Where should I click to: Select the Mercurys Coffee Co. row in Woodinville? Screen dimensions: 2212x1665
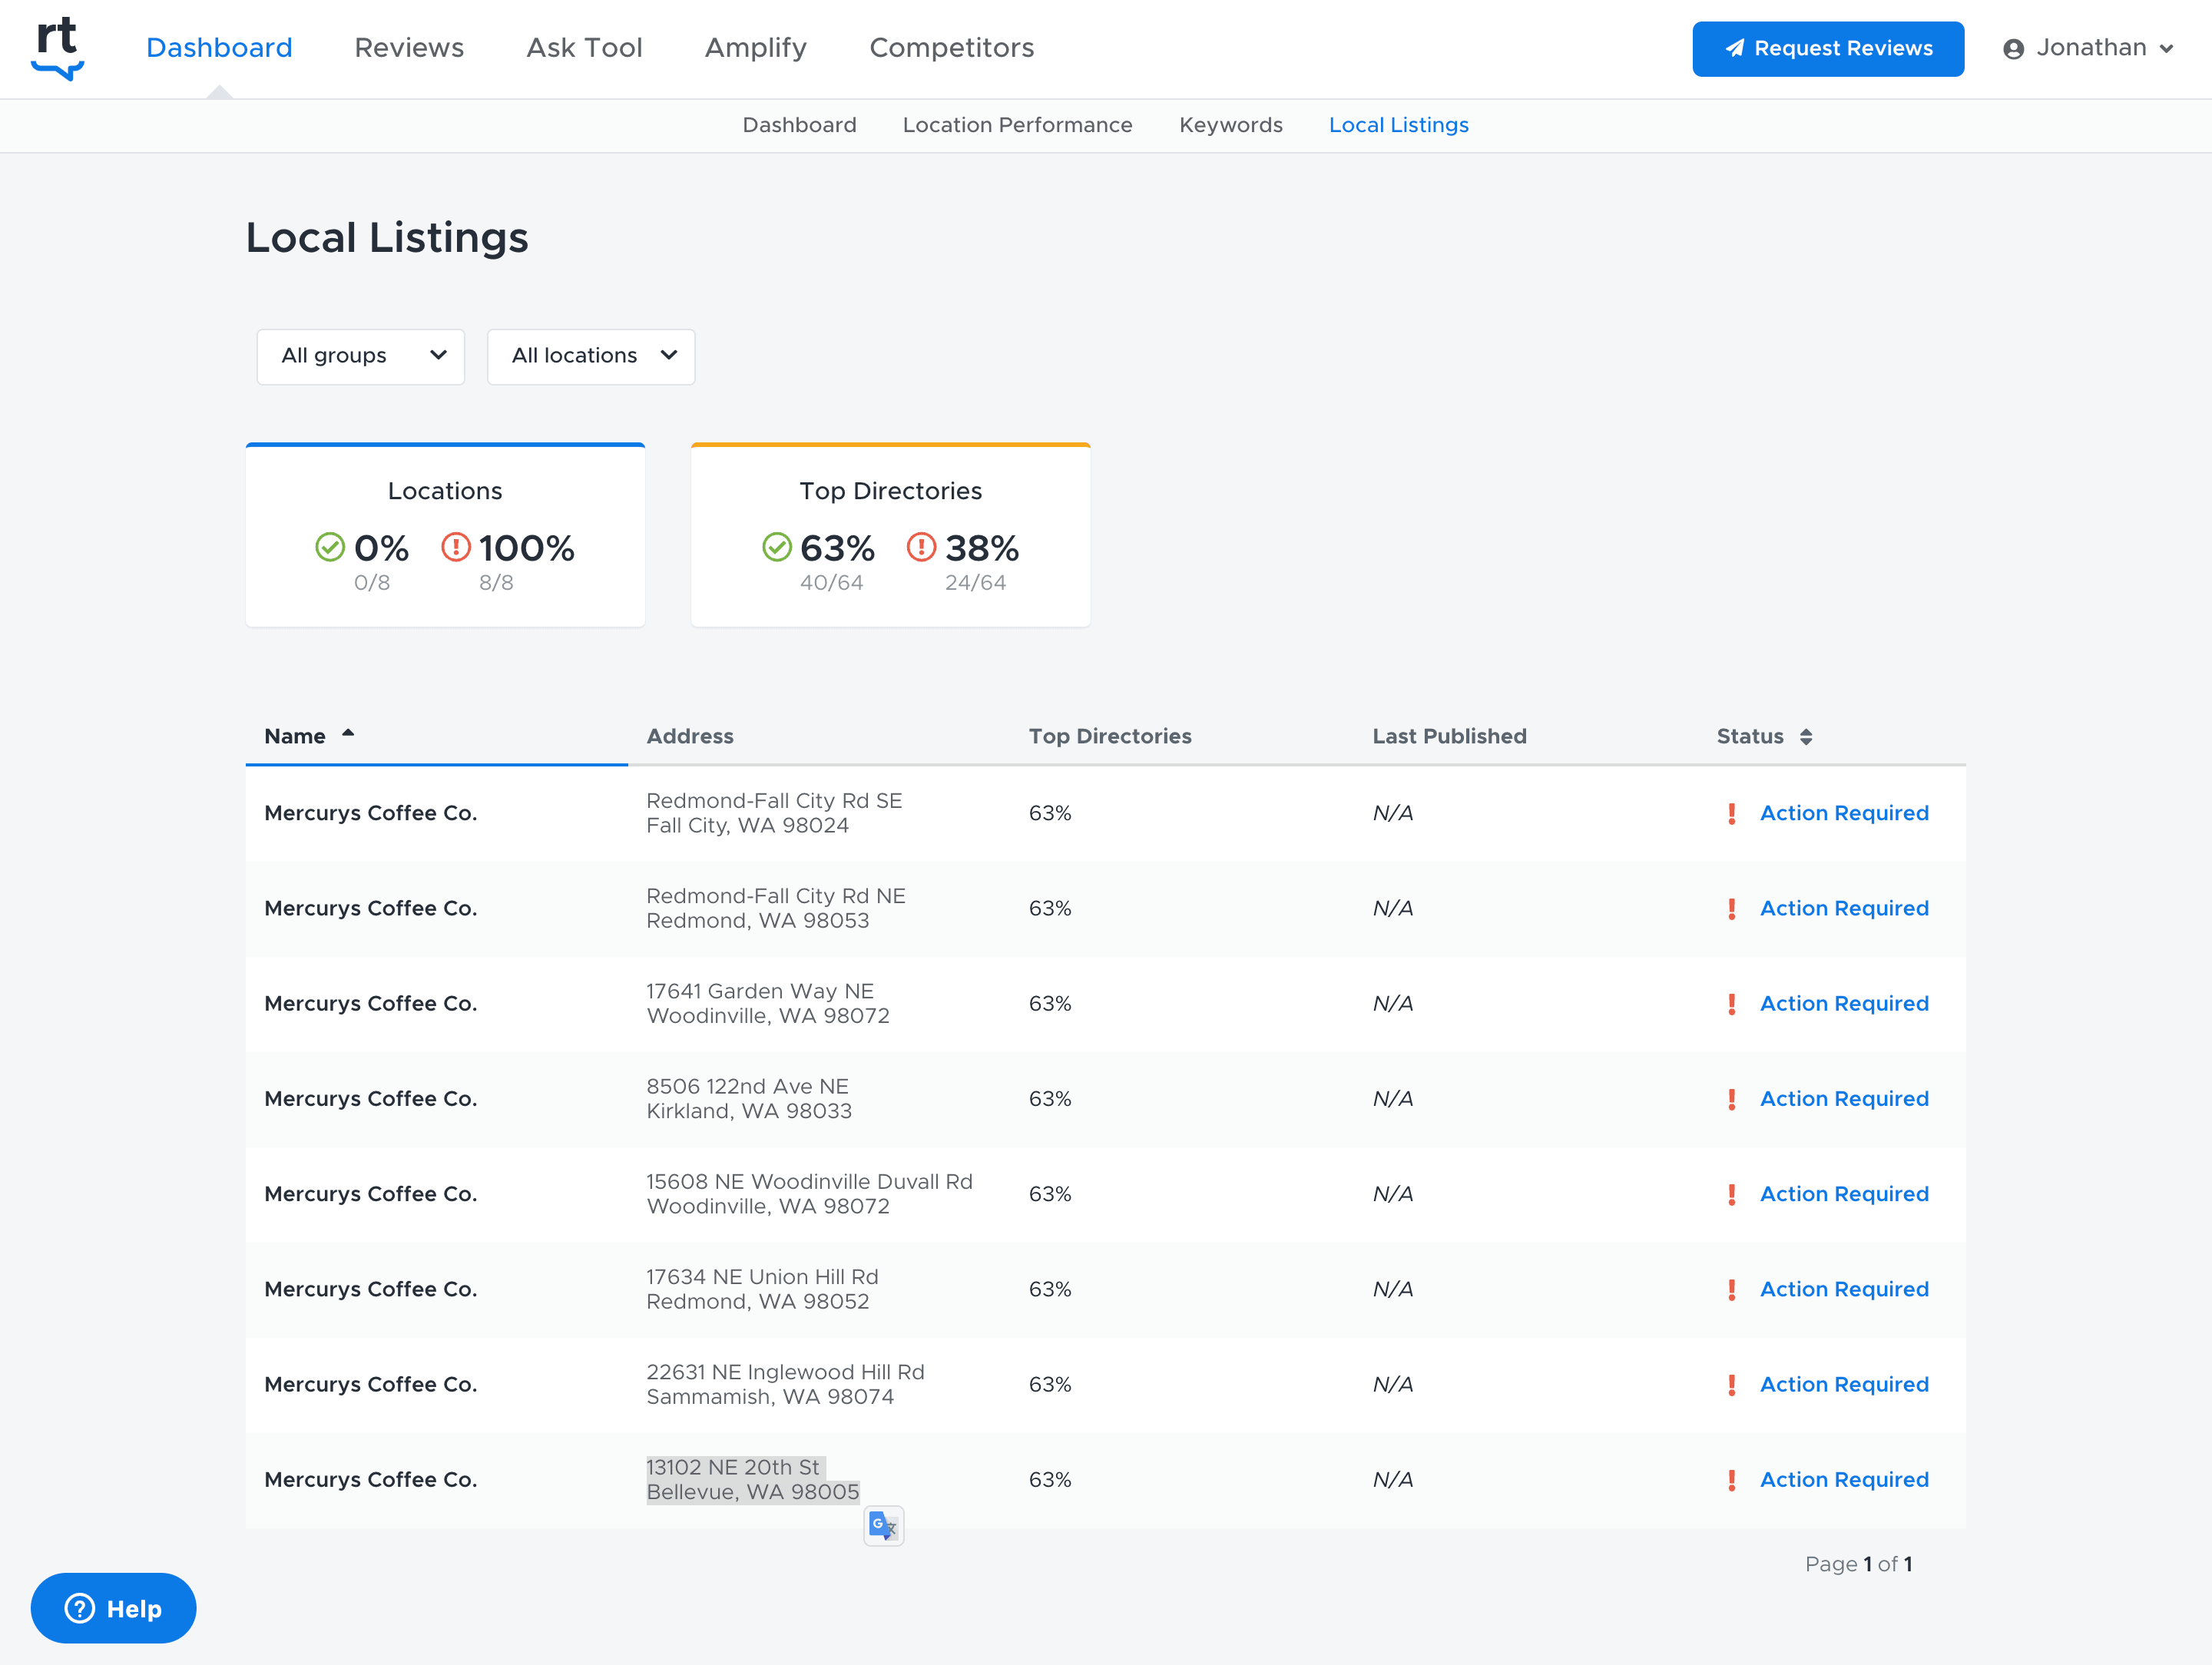pyautogui.click(x=371, y=1003)
